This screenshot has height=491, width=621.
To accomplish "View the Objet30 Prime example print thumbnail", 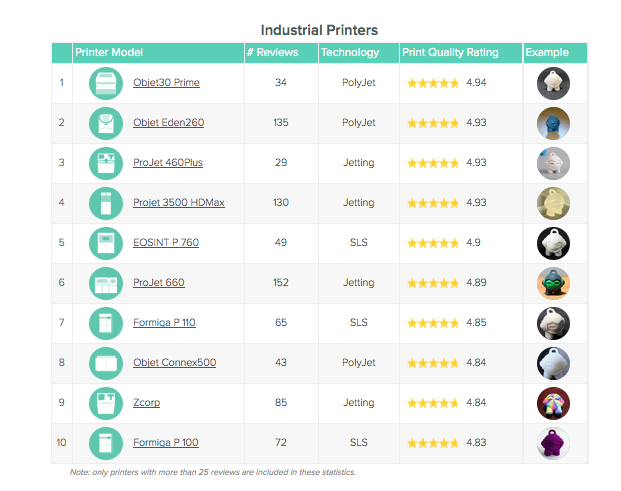I will (x=553, y=83).
